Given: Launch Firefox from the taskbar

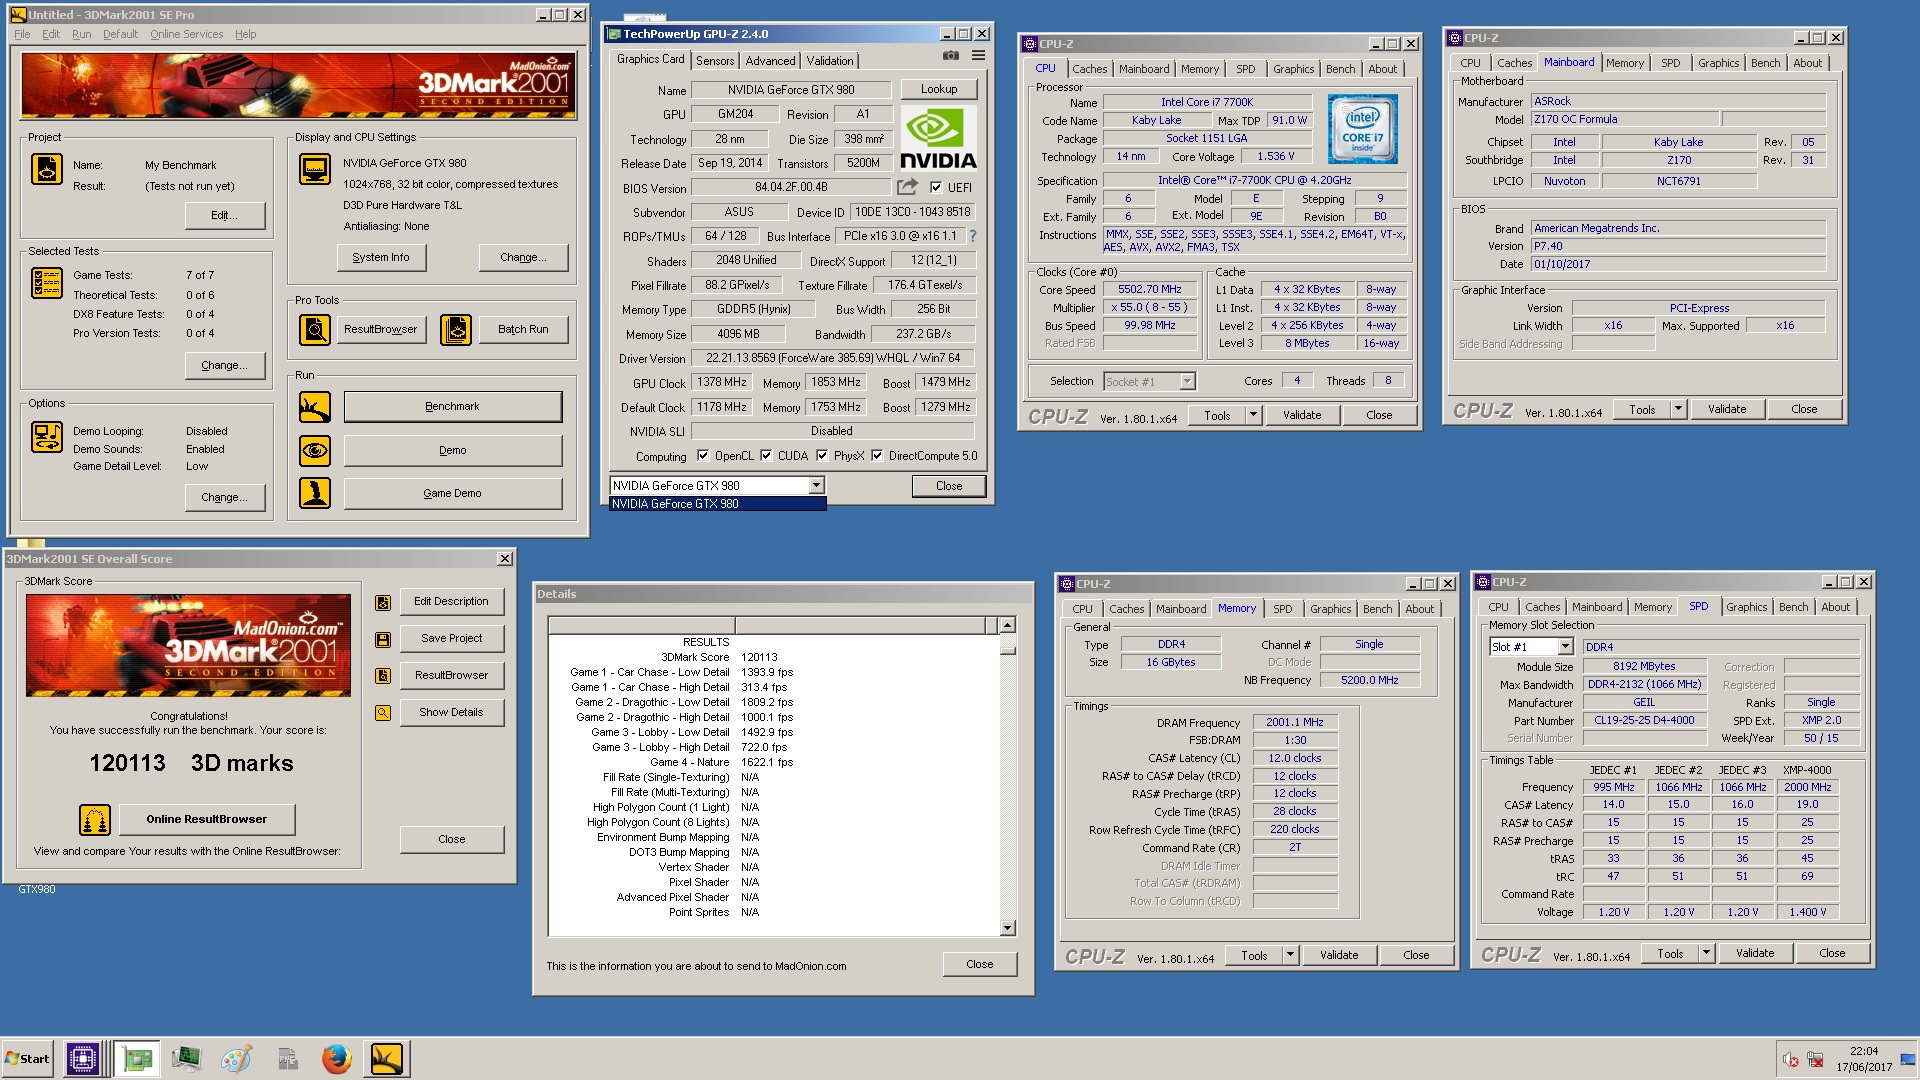Looking at the screenshot, I should (x=336, y=1058).
